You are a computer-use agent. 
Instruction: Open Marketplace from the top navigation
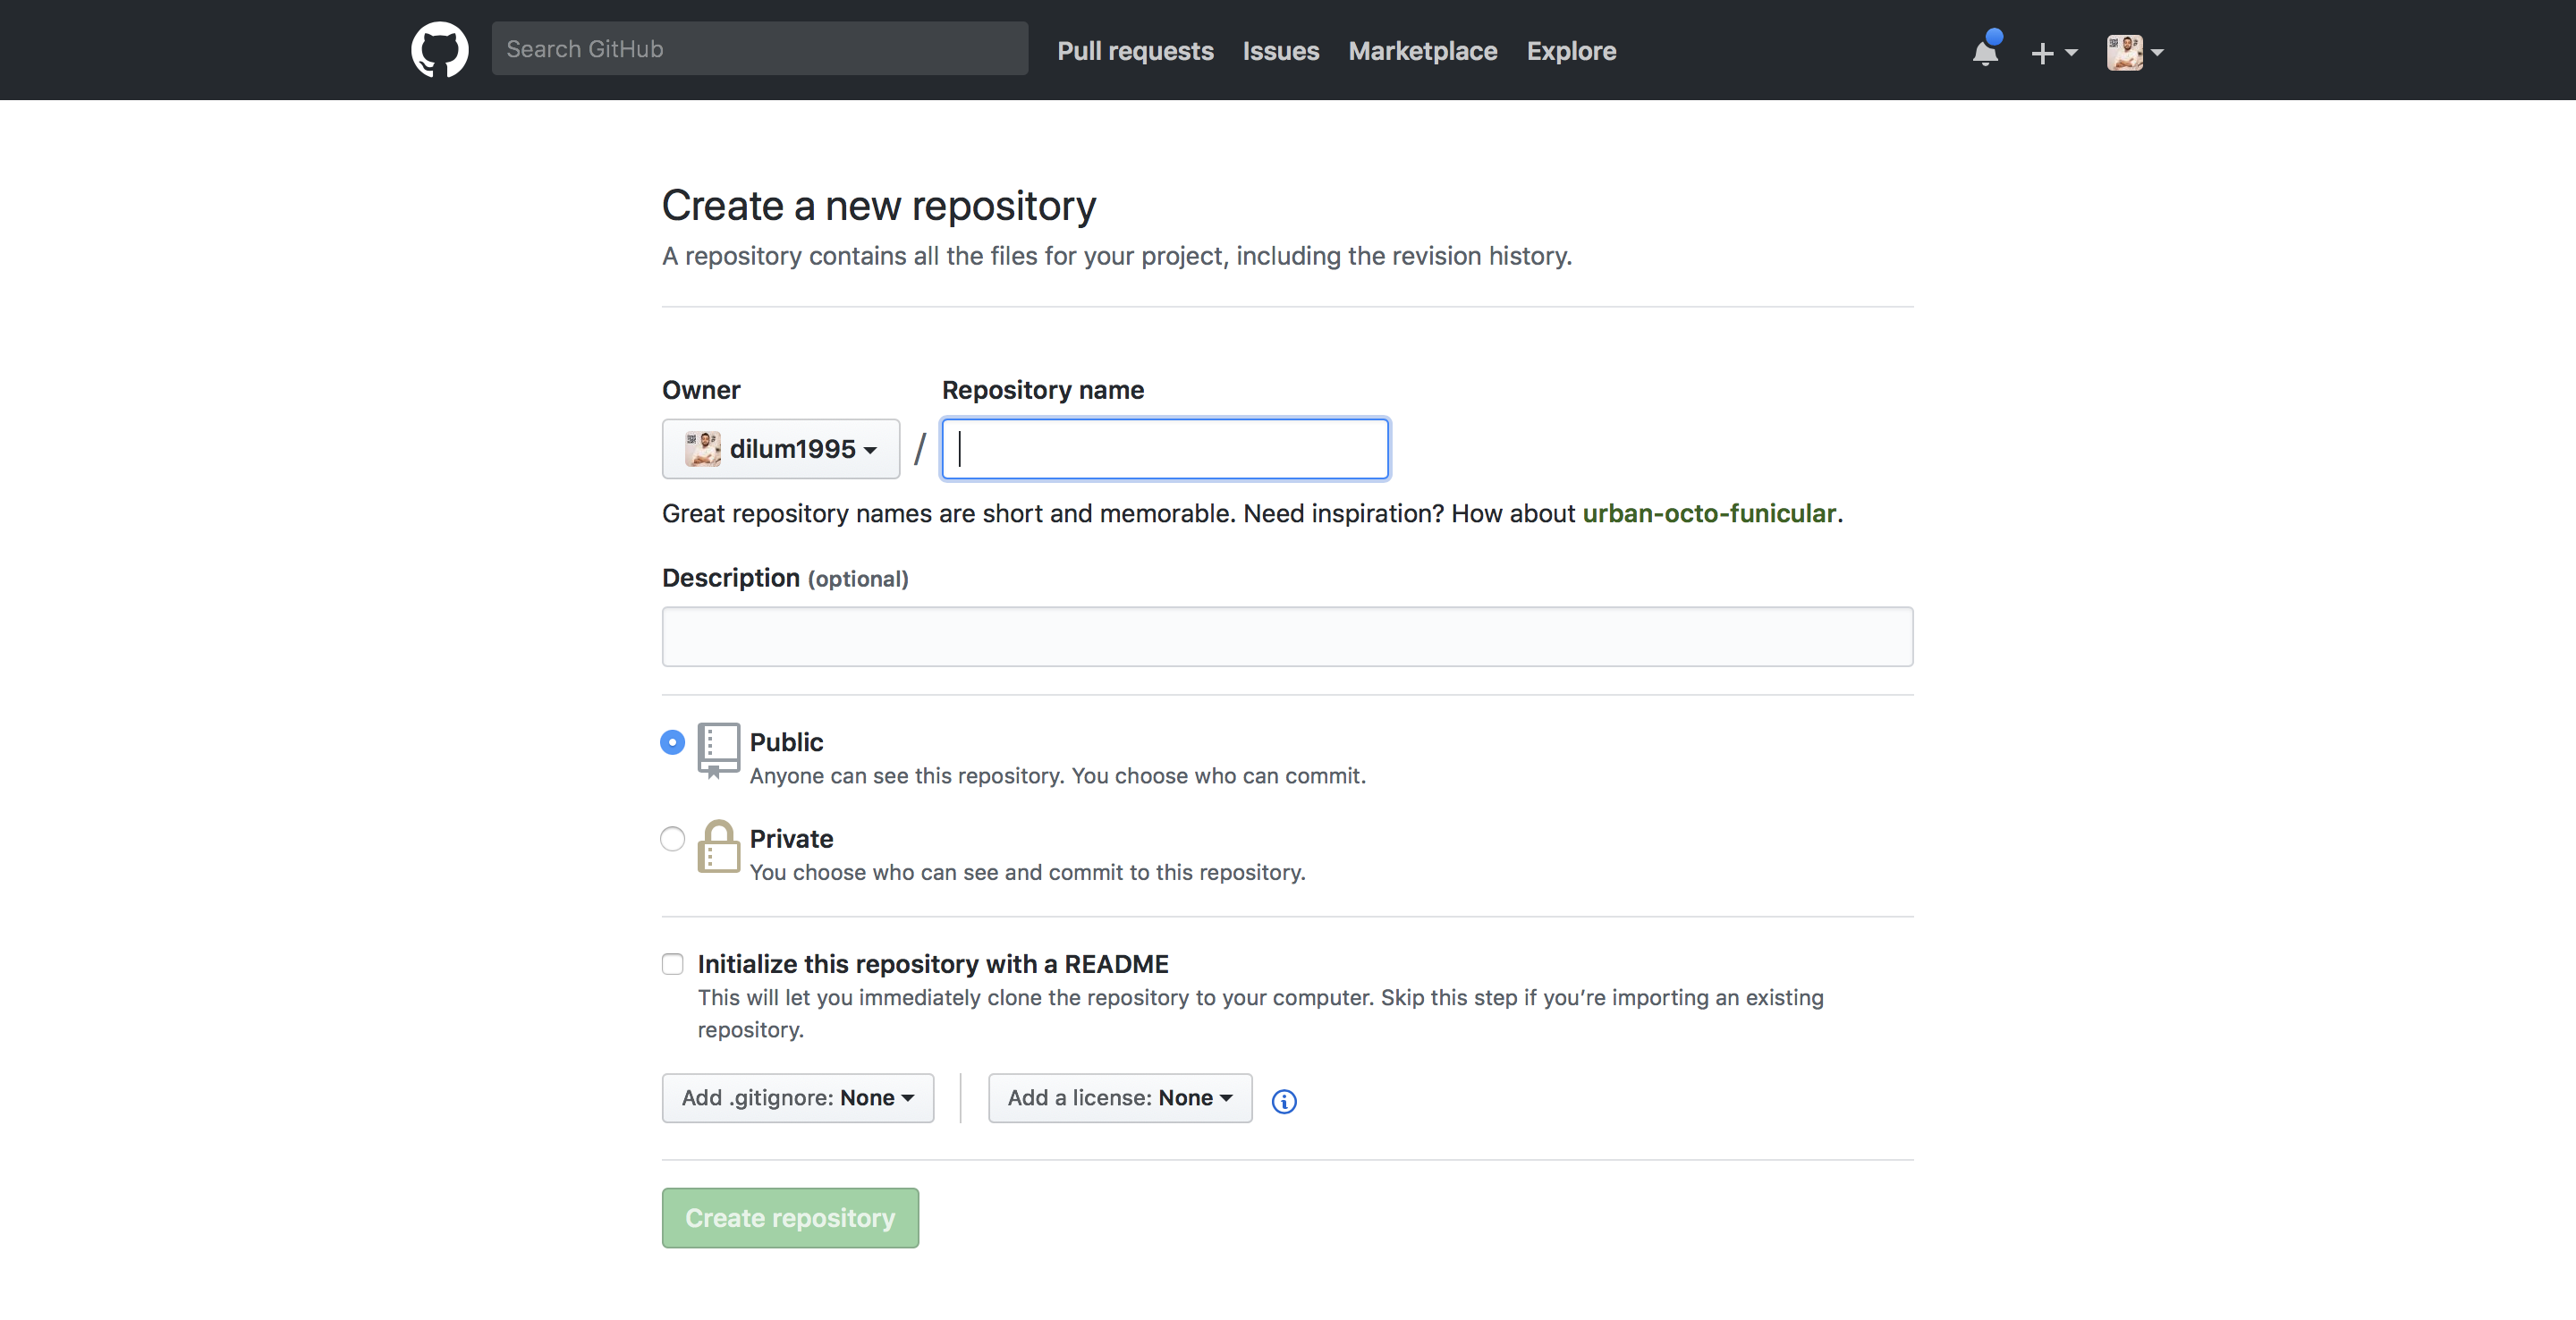[1422, 51]
